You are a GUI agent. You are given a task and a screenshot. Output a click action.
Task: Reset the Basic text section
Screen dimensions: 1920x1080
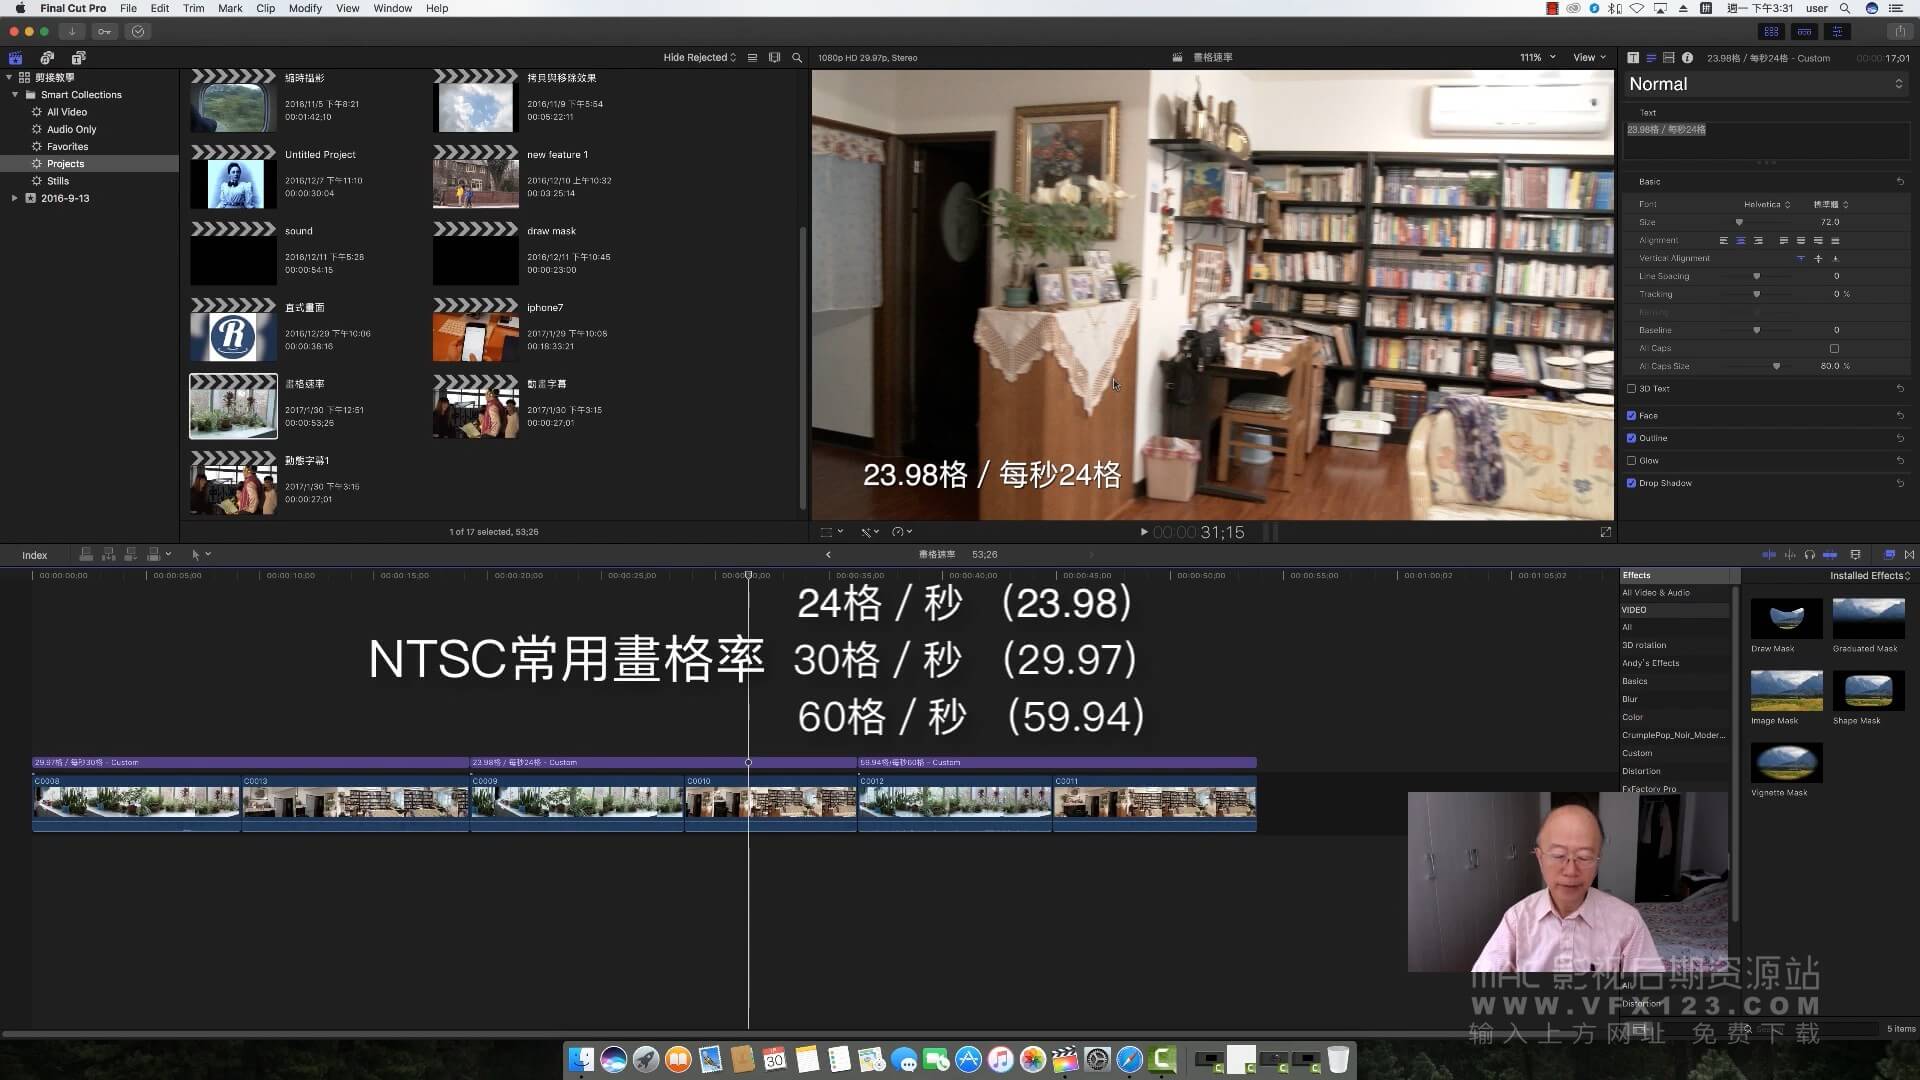(1900, 182)
